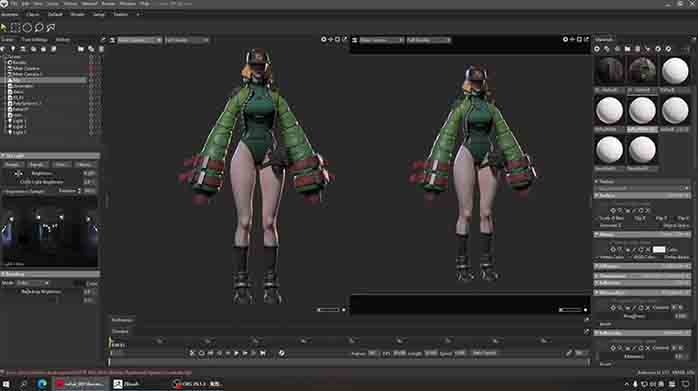
Task: Switch to OBS in the taskbar
Action: (197, 383)
